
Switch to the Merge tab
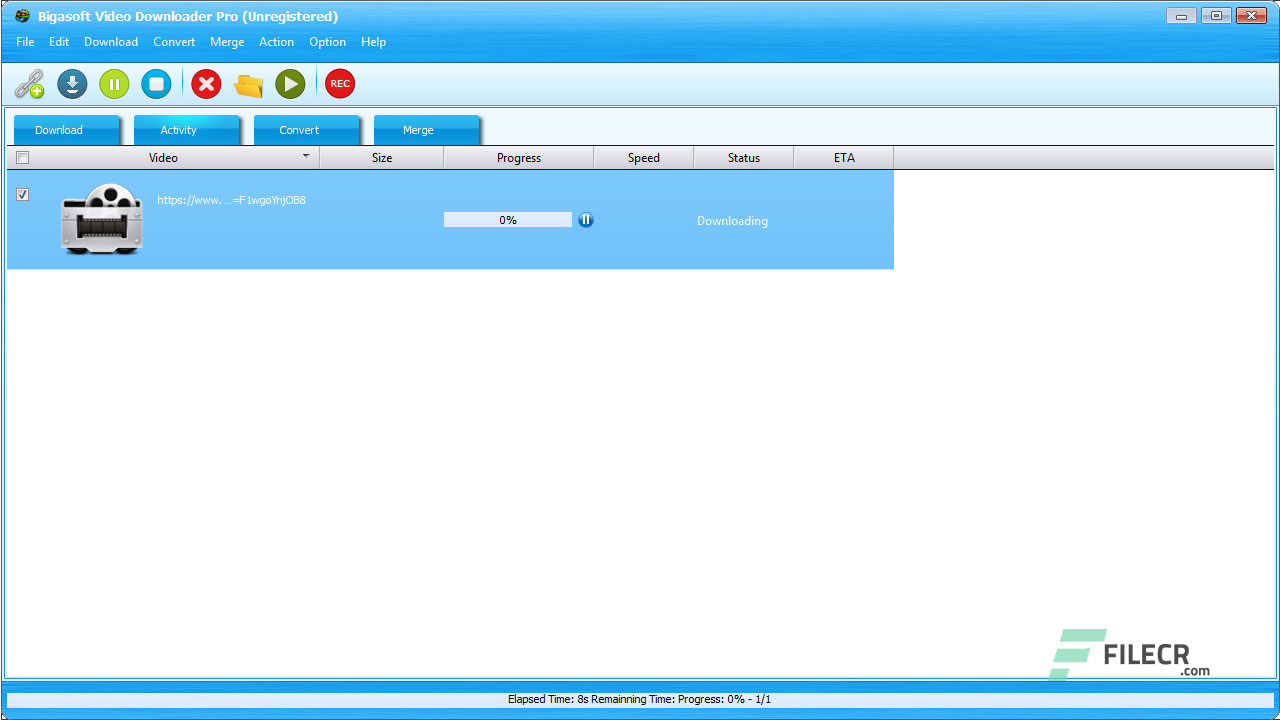pyautogui.click(x=426, y=130)
